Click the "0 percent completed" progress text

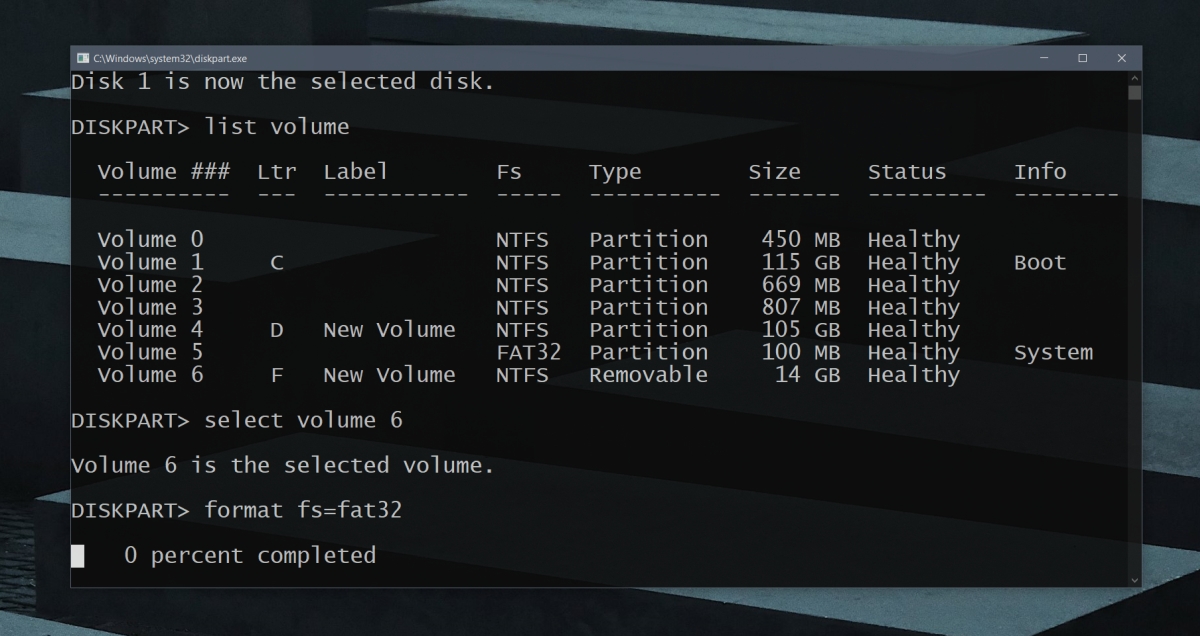point(250,556)
